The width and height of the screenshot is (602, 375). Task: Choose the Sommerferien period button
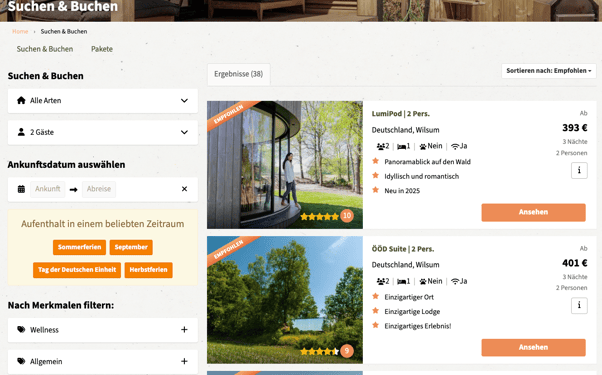pos(79,247)
